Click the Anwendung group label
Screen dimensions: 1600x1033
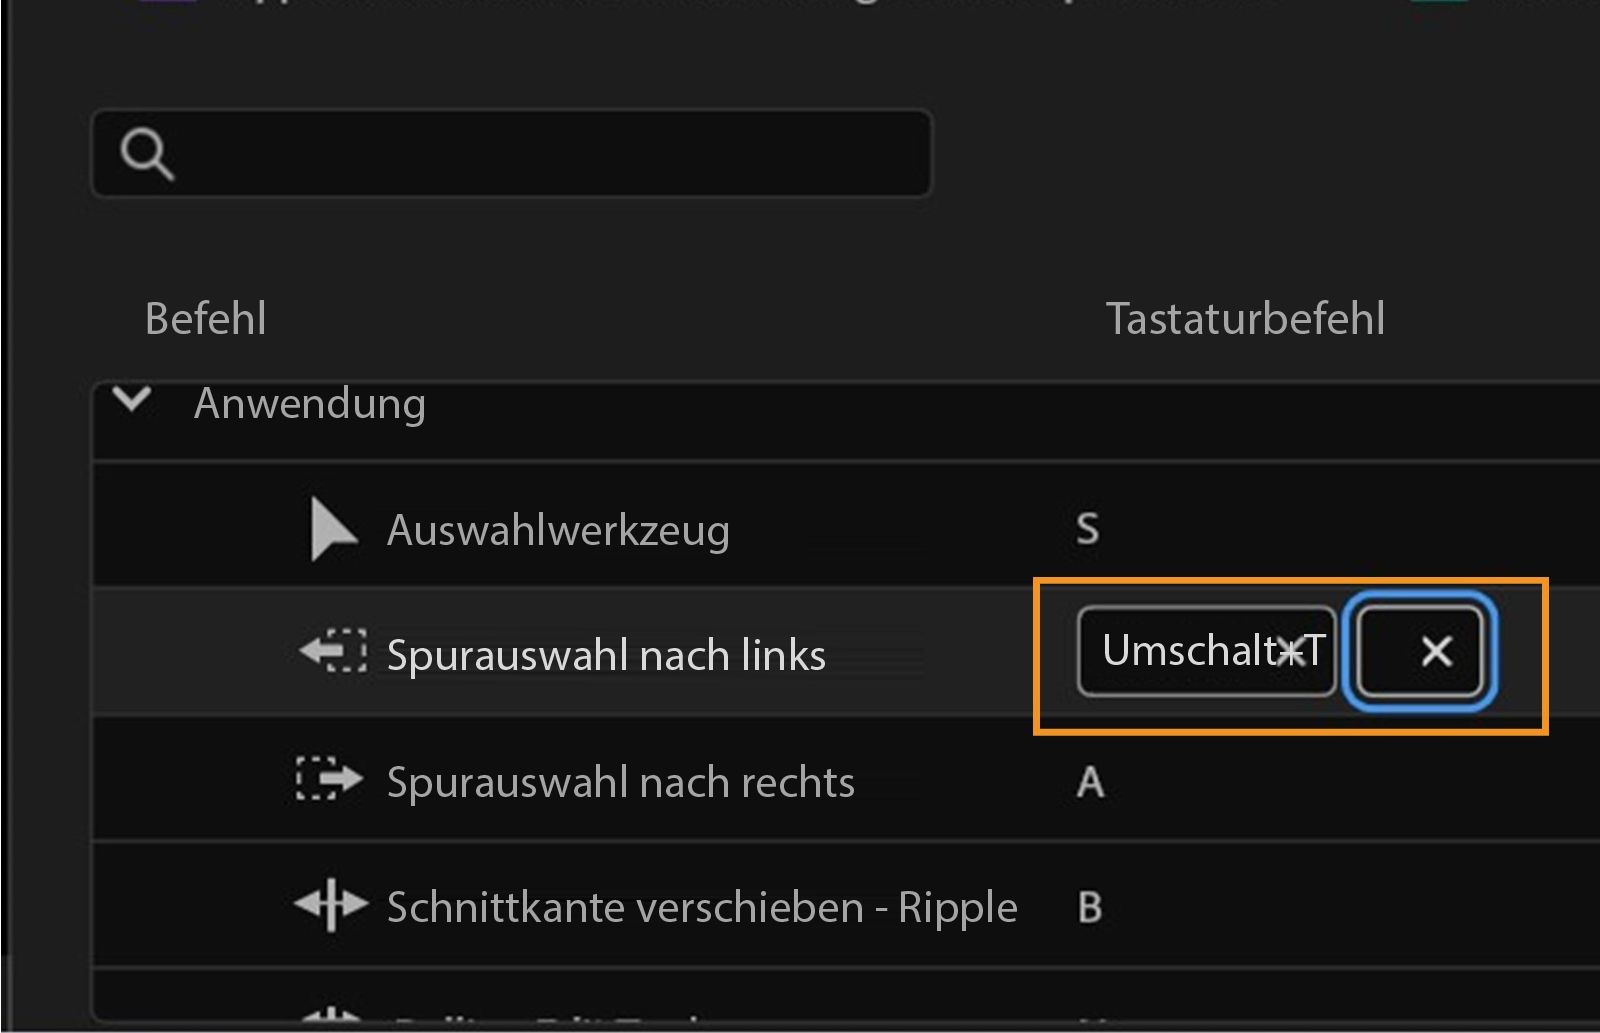(x=310, y=403)
